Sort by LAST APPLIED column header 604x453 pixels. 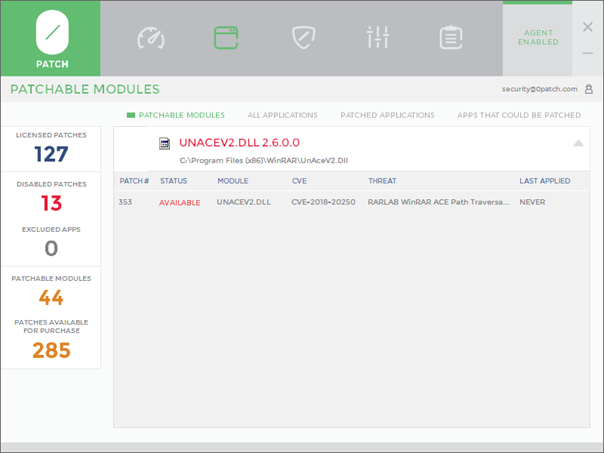545,181
